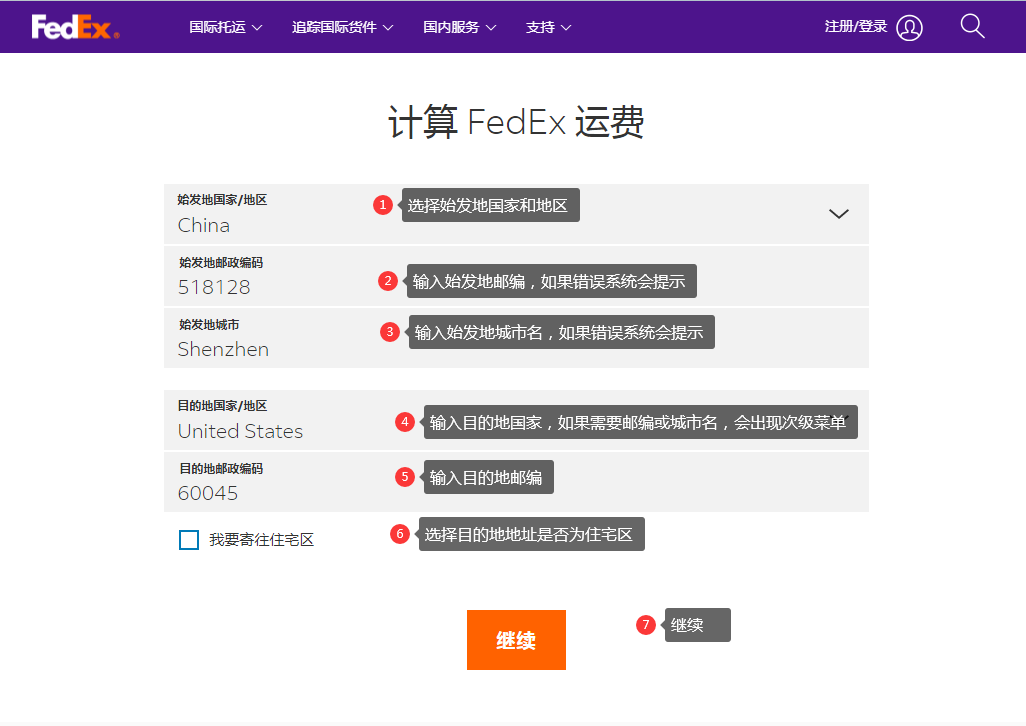
Task: Click the 始发地城市 Shenzhen field
Action: click(x=270, y=349)
